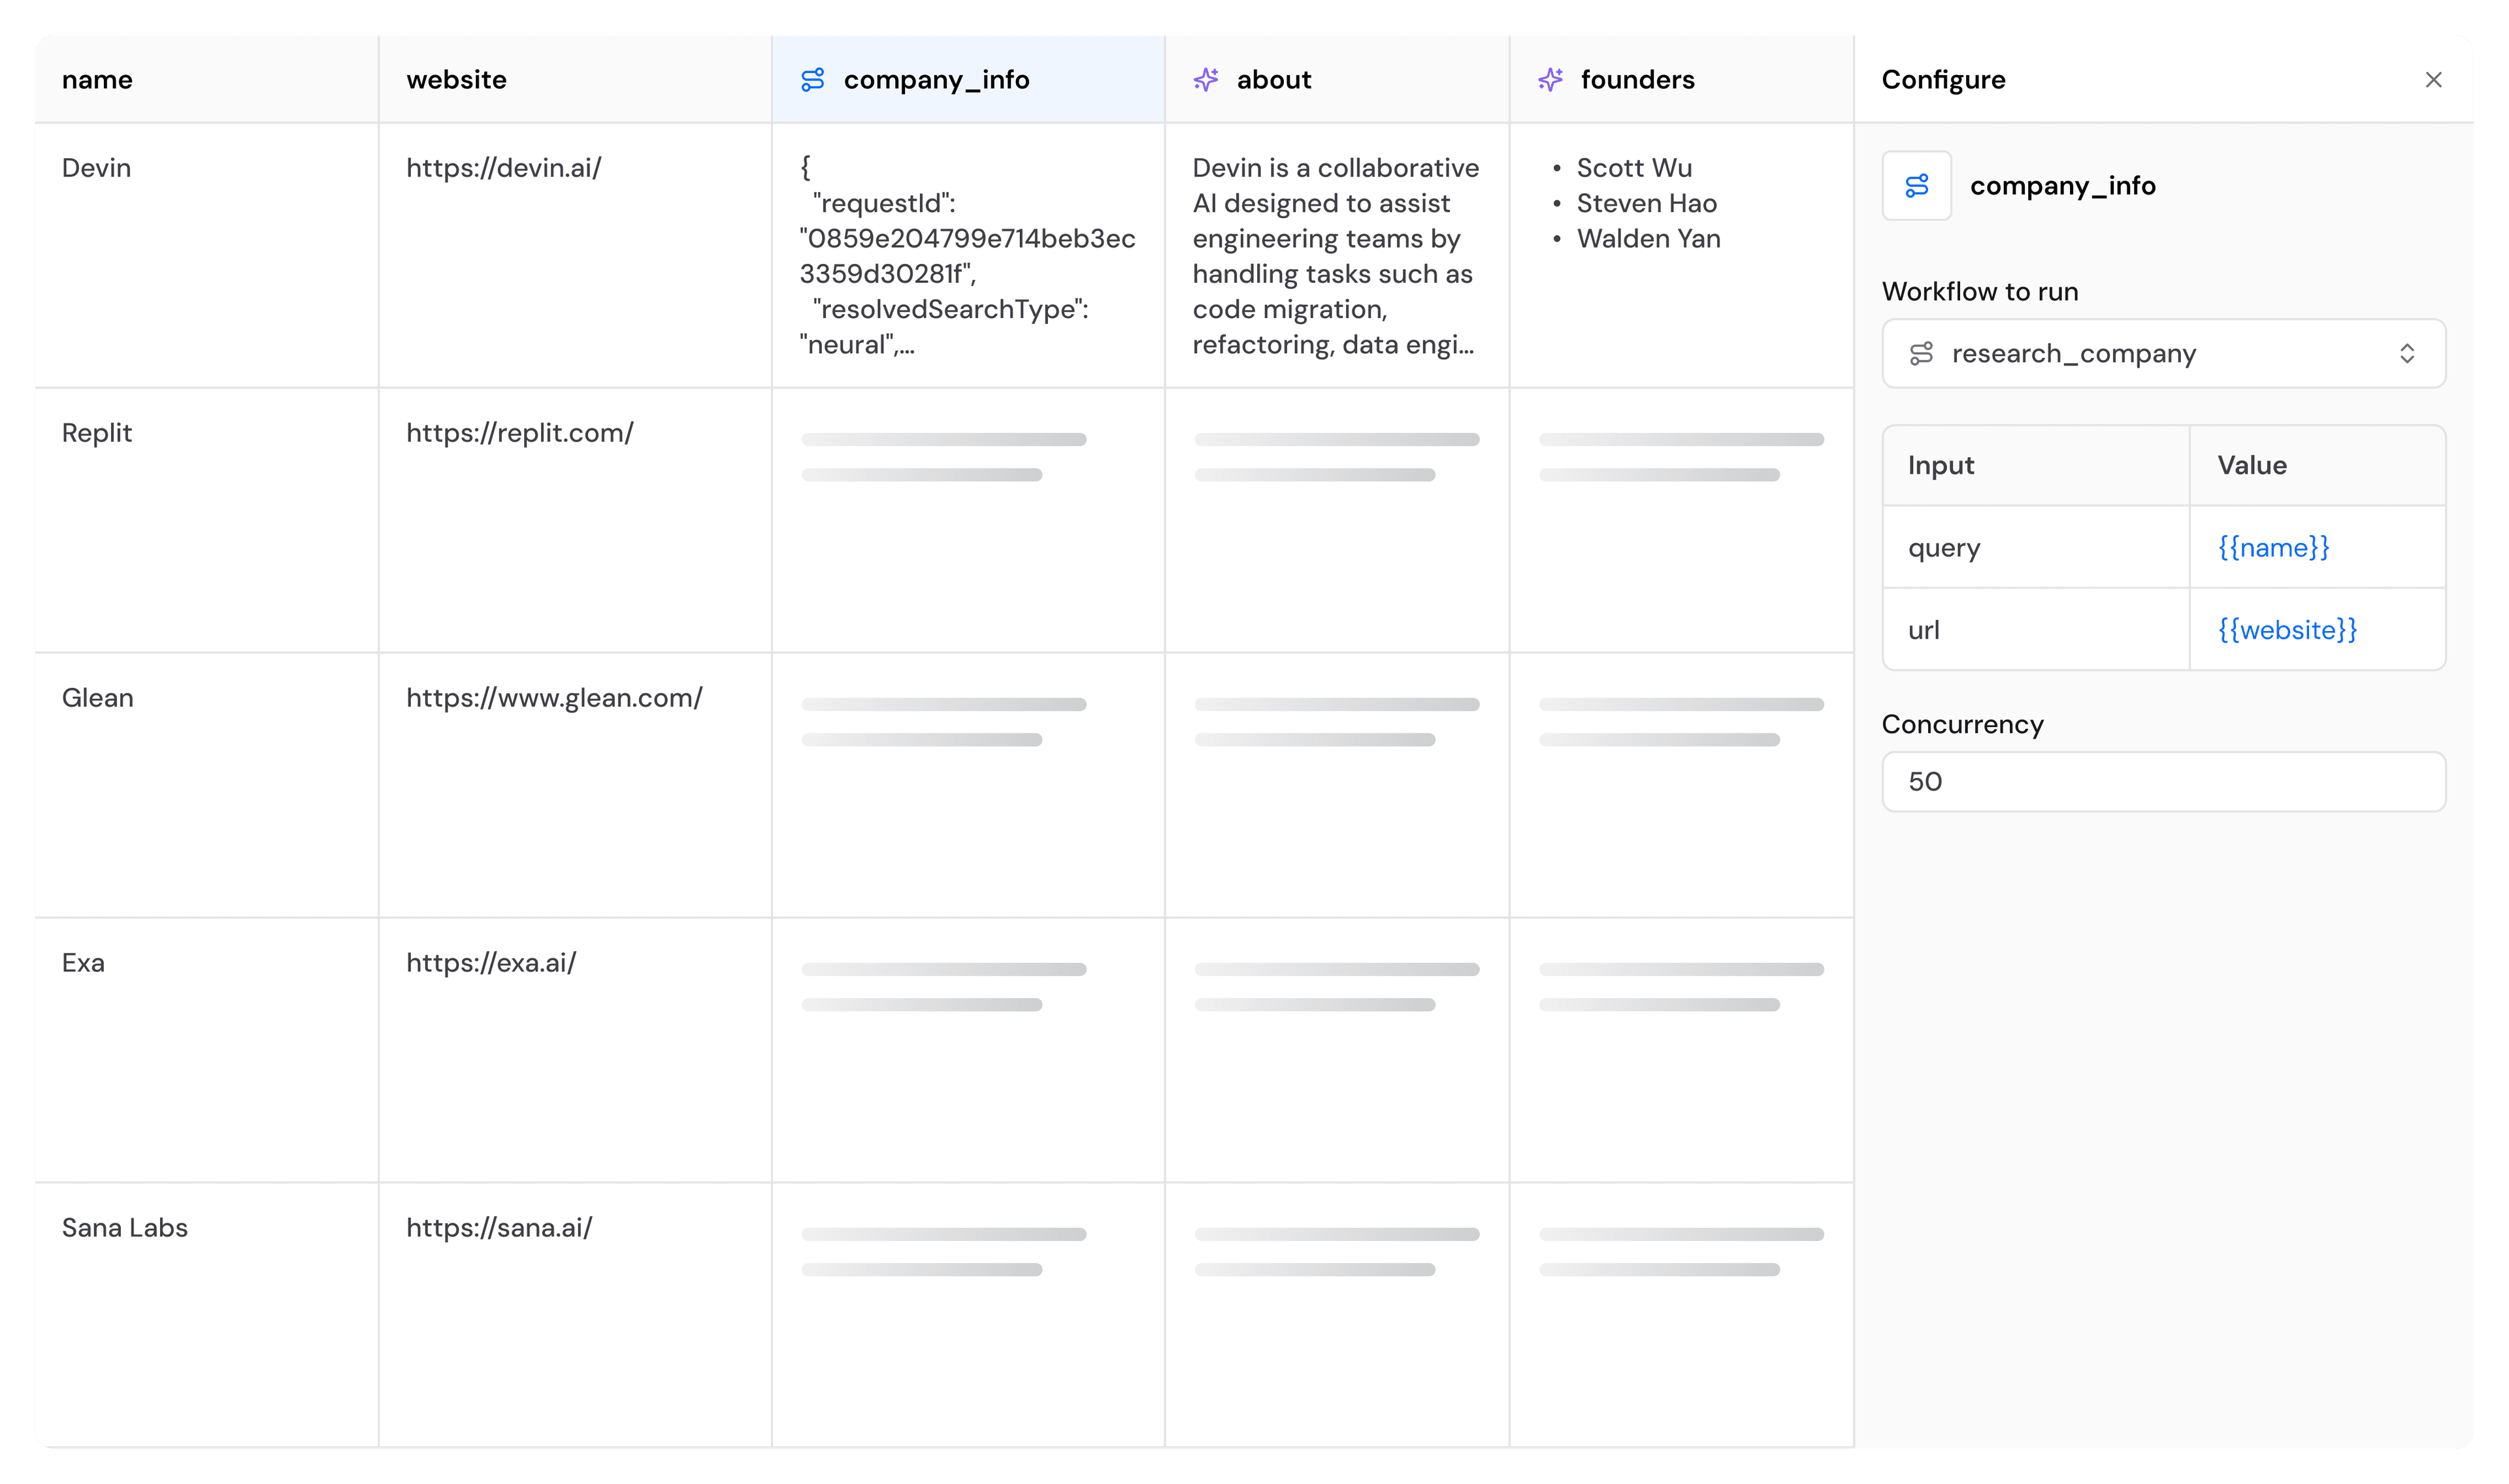Click the Concurrency label
Image resolution: width=2509 pixels, height=1484 pixels.
1962,725
